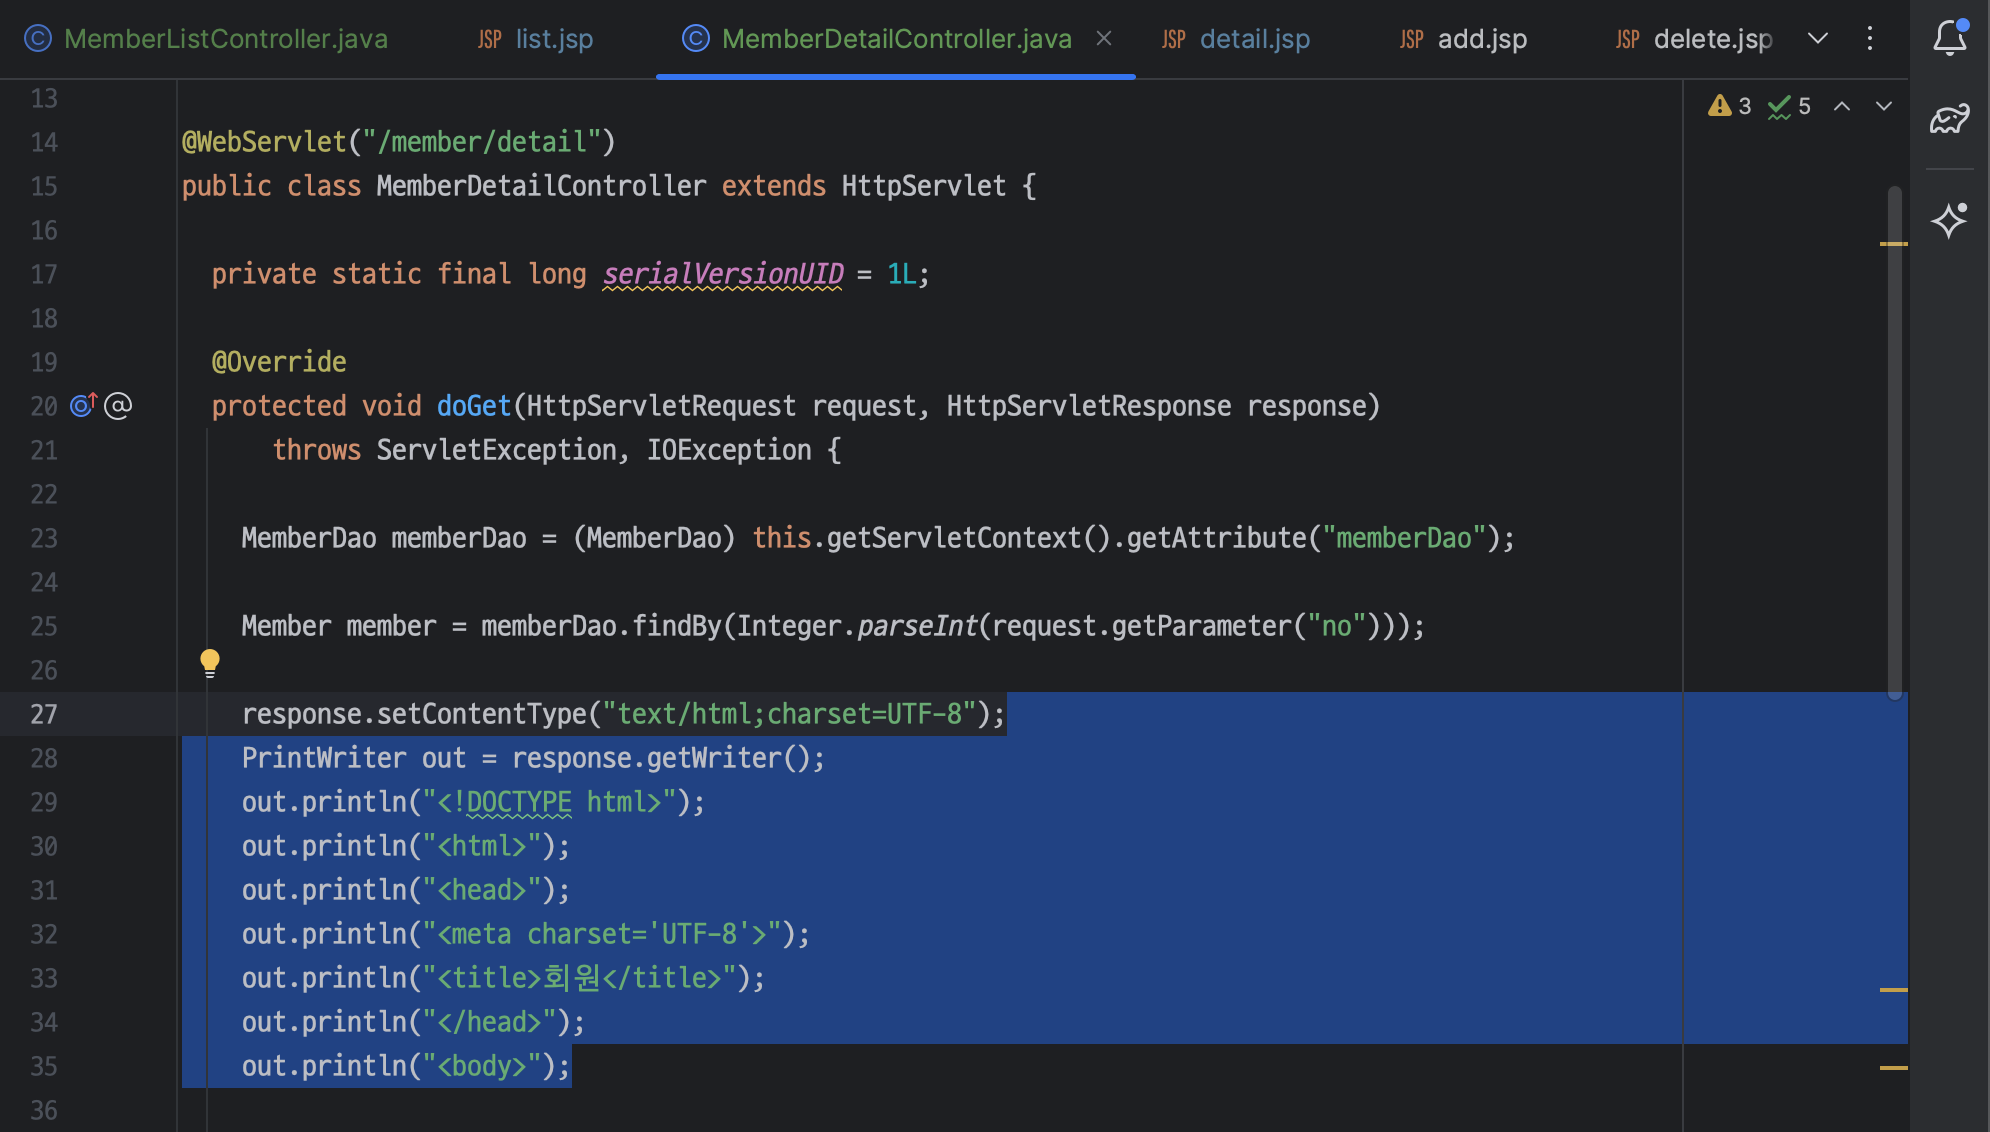The height and width of the screenshot is (1132, 1990).
Task: Select the delete.jsp tab
Action: coord(1712,38)
